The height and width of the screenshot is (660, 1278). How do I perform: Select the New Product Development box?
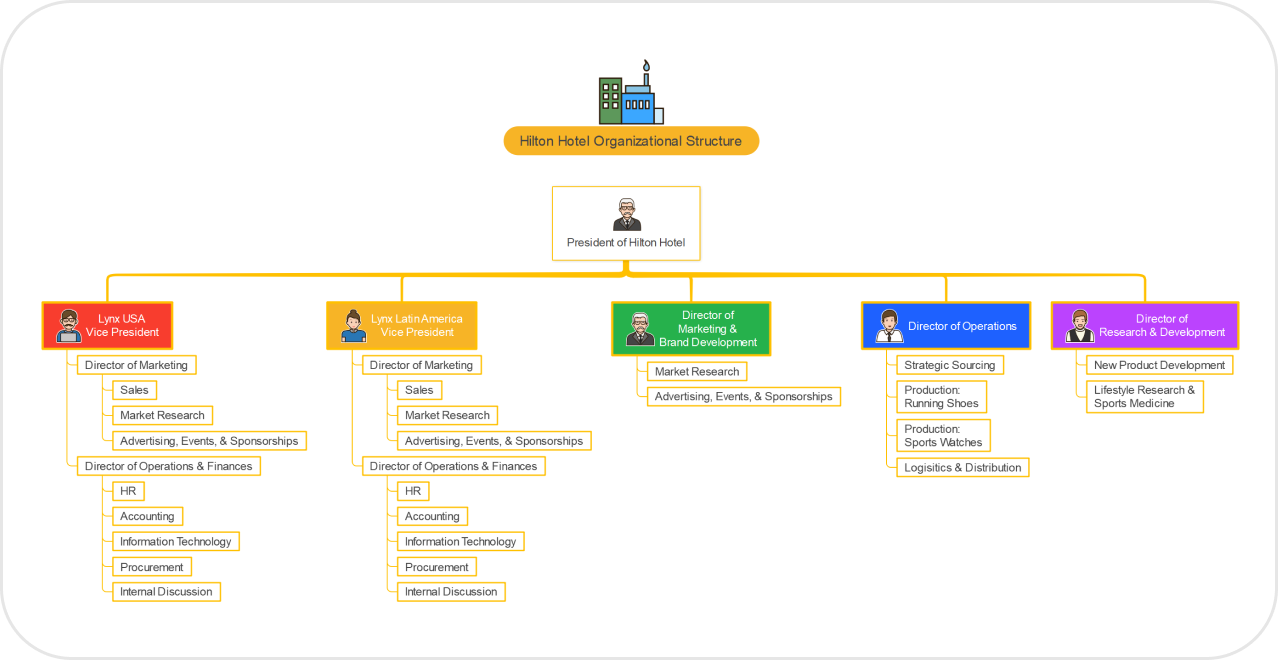click(x=1160, y=365)
